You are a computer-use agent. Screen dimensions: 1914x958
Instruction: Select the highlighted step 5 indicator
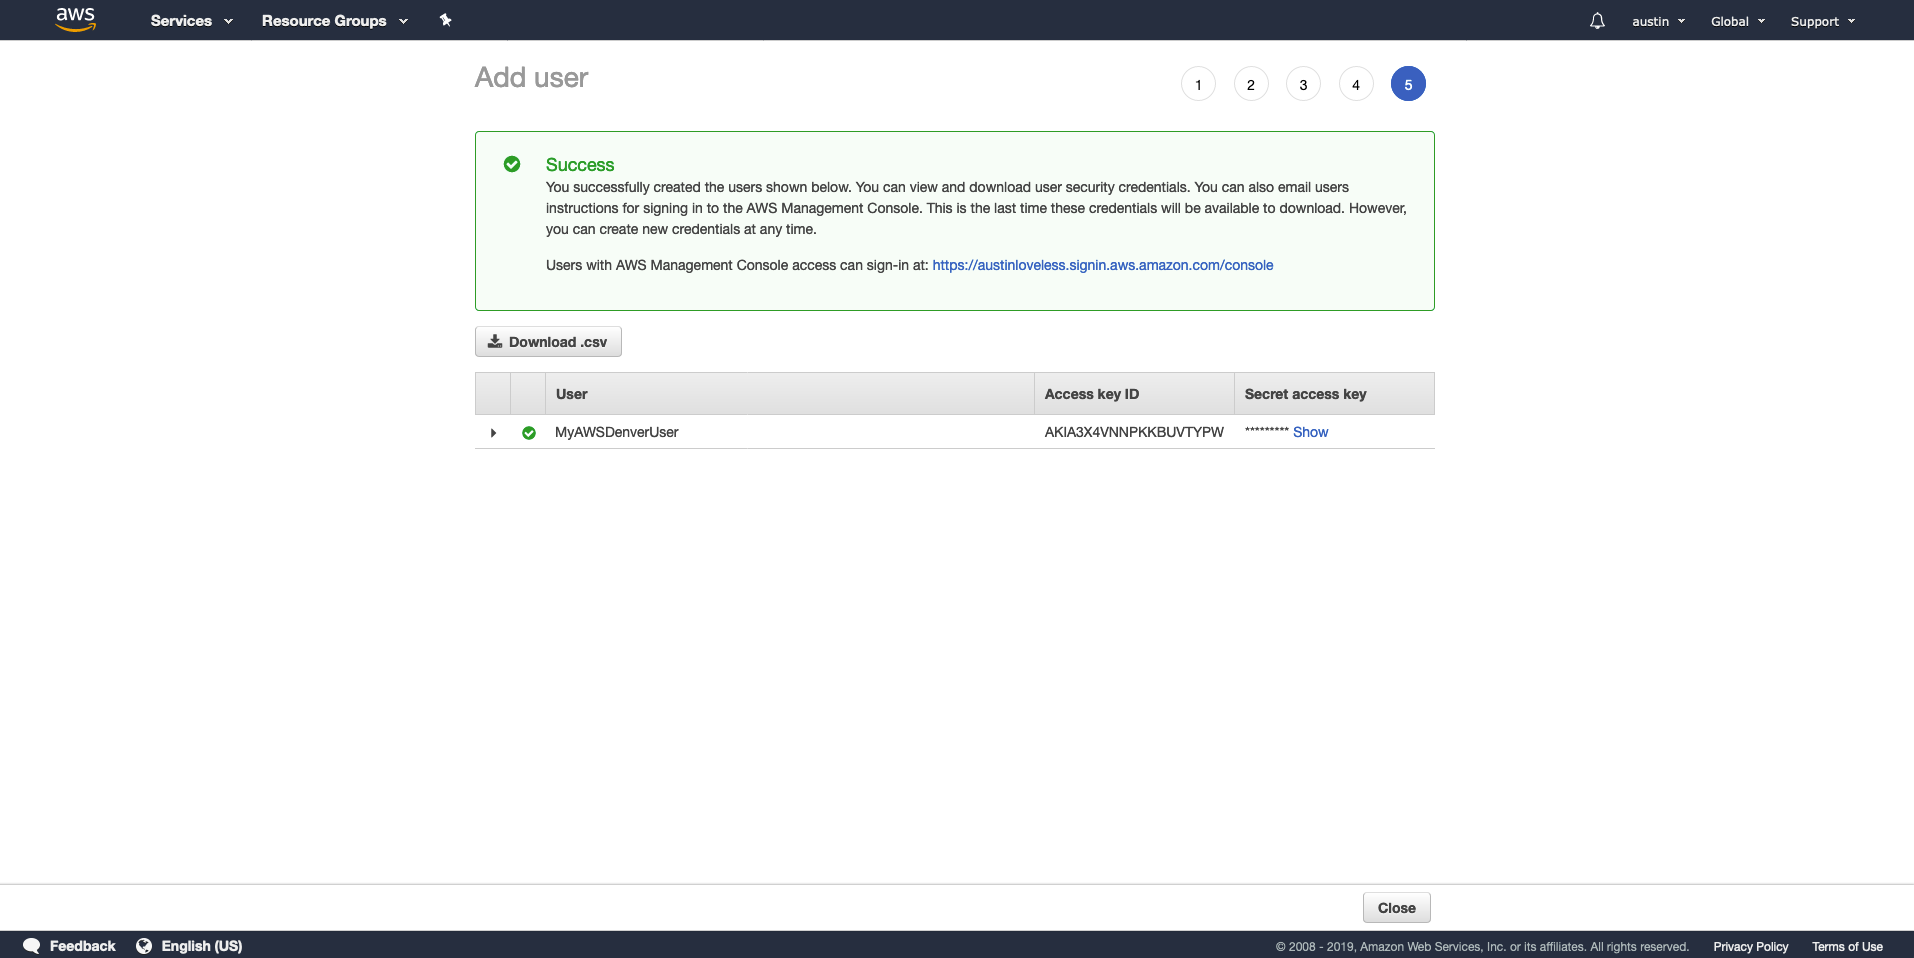(1408, 84)
